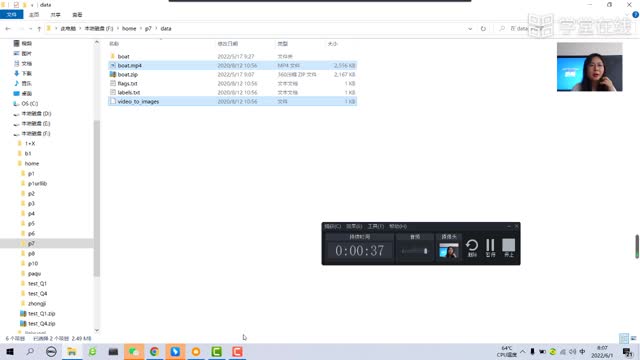Screen dimensions: 640x360
Task: Open the volume control in tray
Action: tap(573, 351)
